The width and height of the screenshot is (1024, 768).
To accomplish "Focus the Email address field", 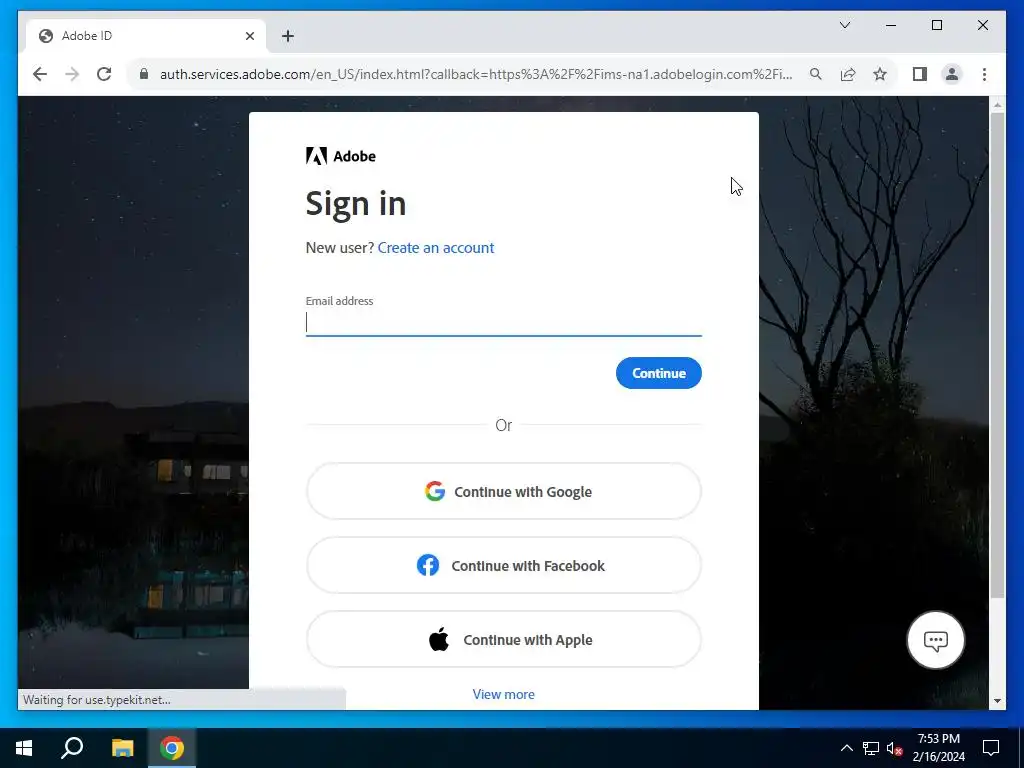I will 504,323.
